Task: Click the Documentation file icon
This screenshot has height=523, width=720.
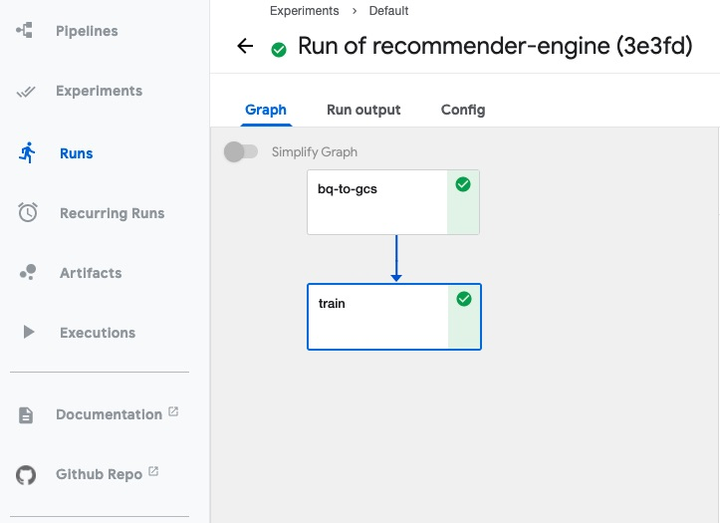Action: 26,415
